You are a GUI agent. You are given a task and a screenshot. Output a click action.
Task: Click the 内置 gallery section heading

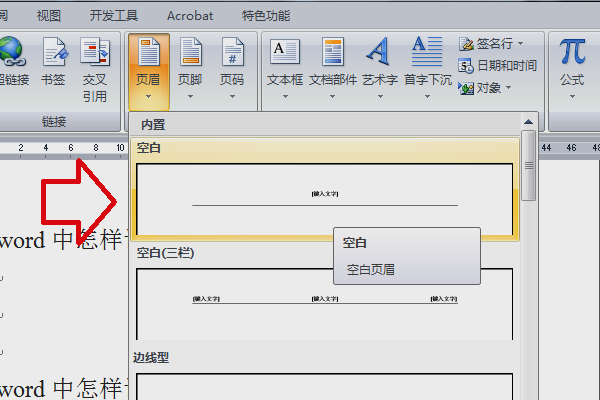click(153, 125)
